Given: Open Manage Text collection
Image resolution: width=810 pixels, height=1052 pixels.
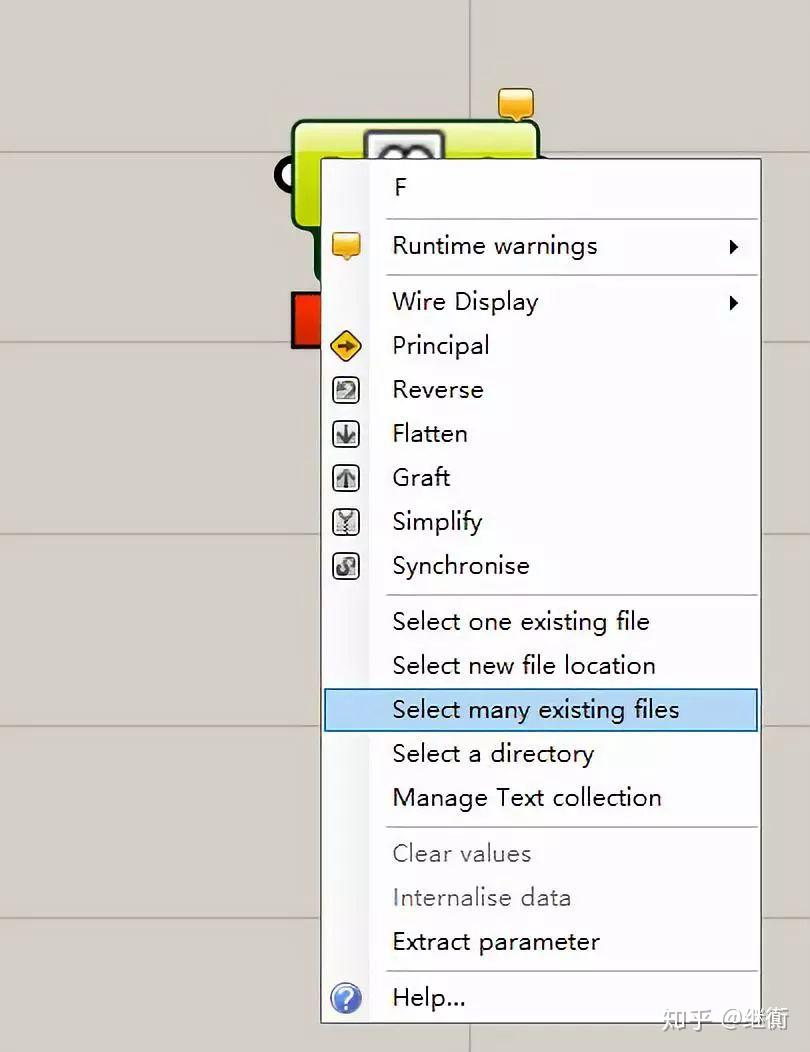Looking at the screenshot, I should pos(527,798).
